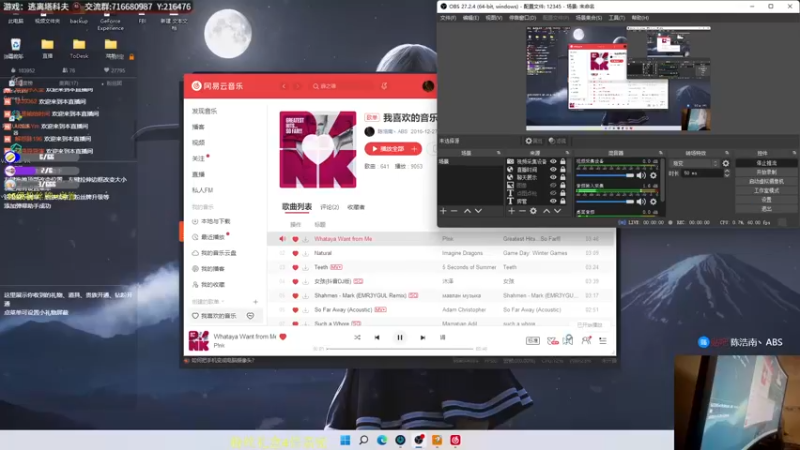The height and width of the screenshot is (450, 800).
Task: Toggle visibility of 视频采集设备 source in OBS
Action: [x=553, y=161]
